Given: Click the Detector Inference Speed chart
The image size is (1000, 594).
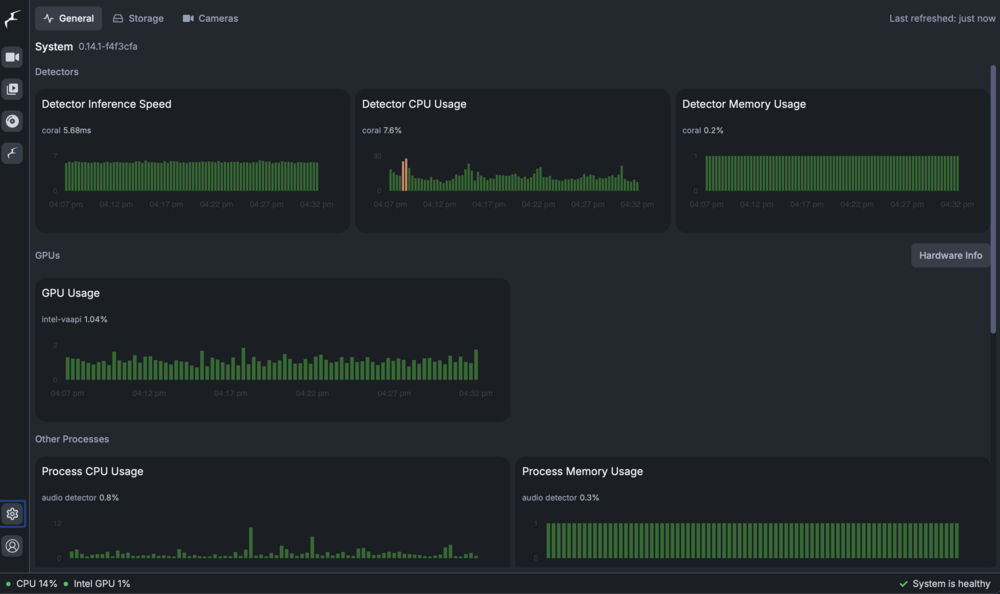Looking at the screenshot, I should [191, 175].
